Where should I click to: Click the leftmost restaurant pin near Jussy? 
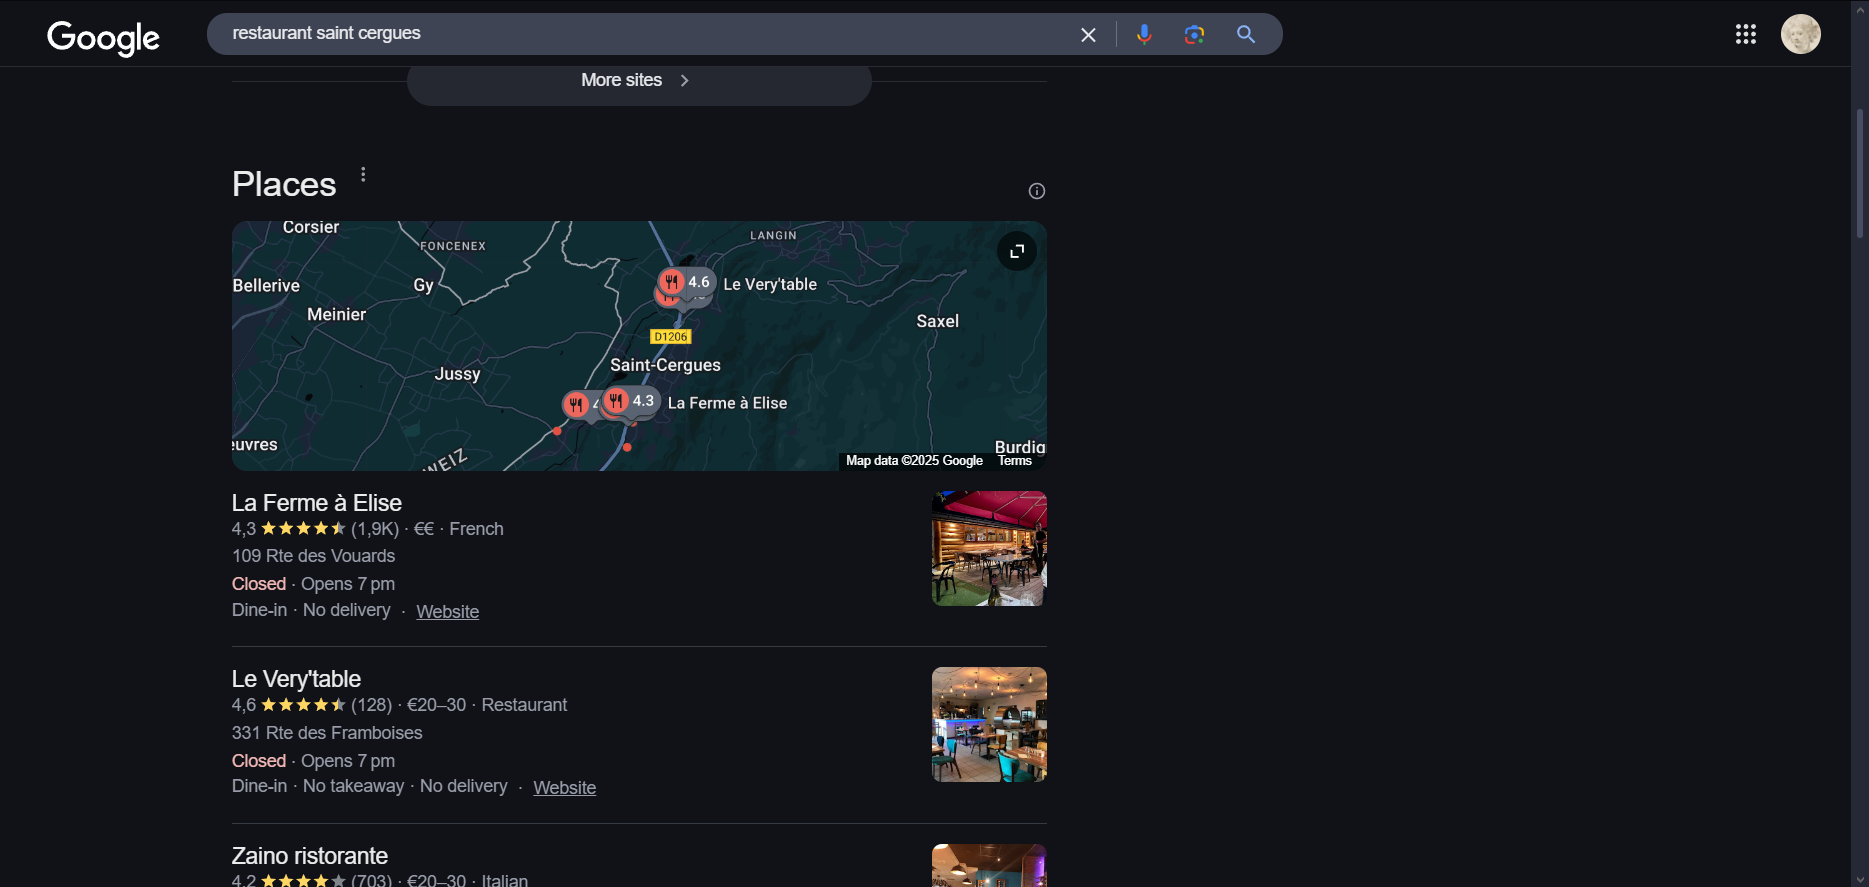point(576,404)
